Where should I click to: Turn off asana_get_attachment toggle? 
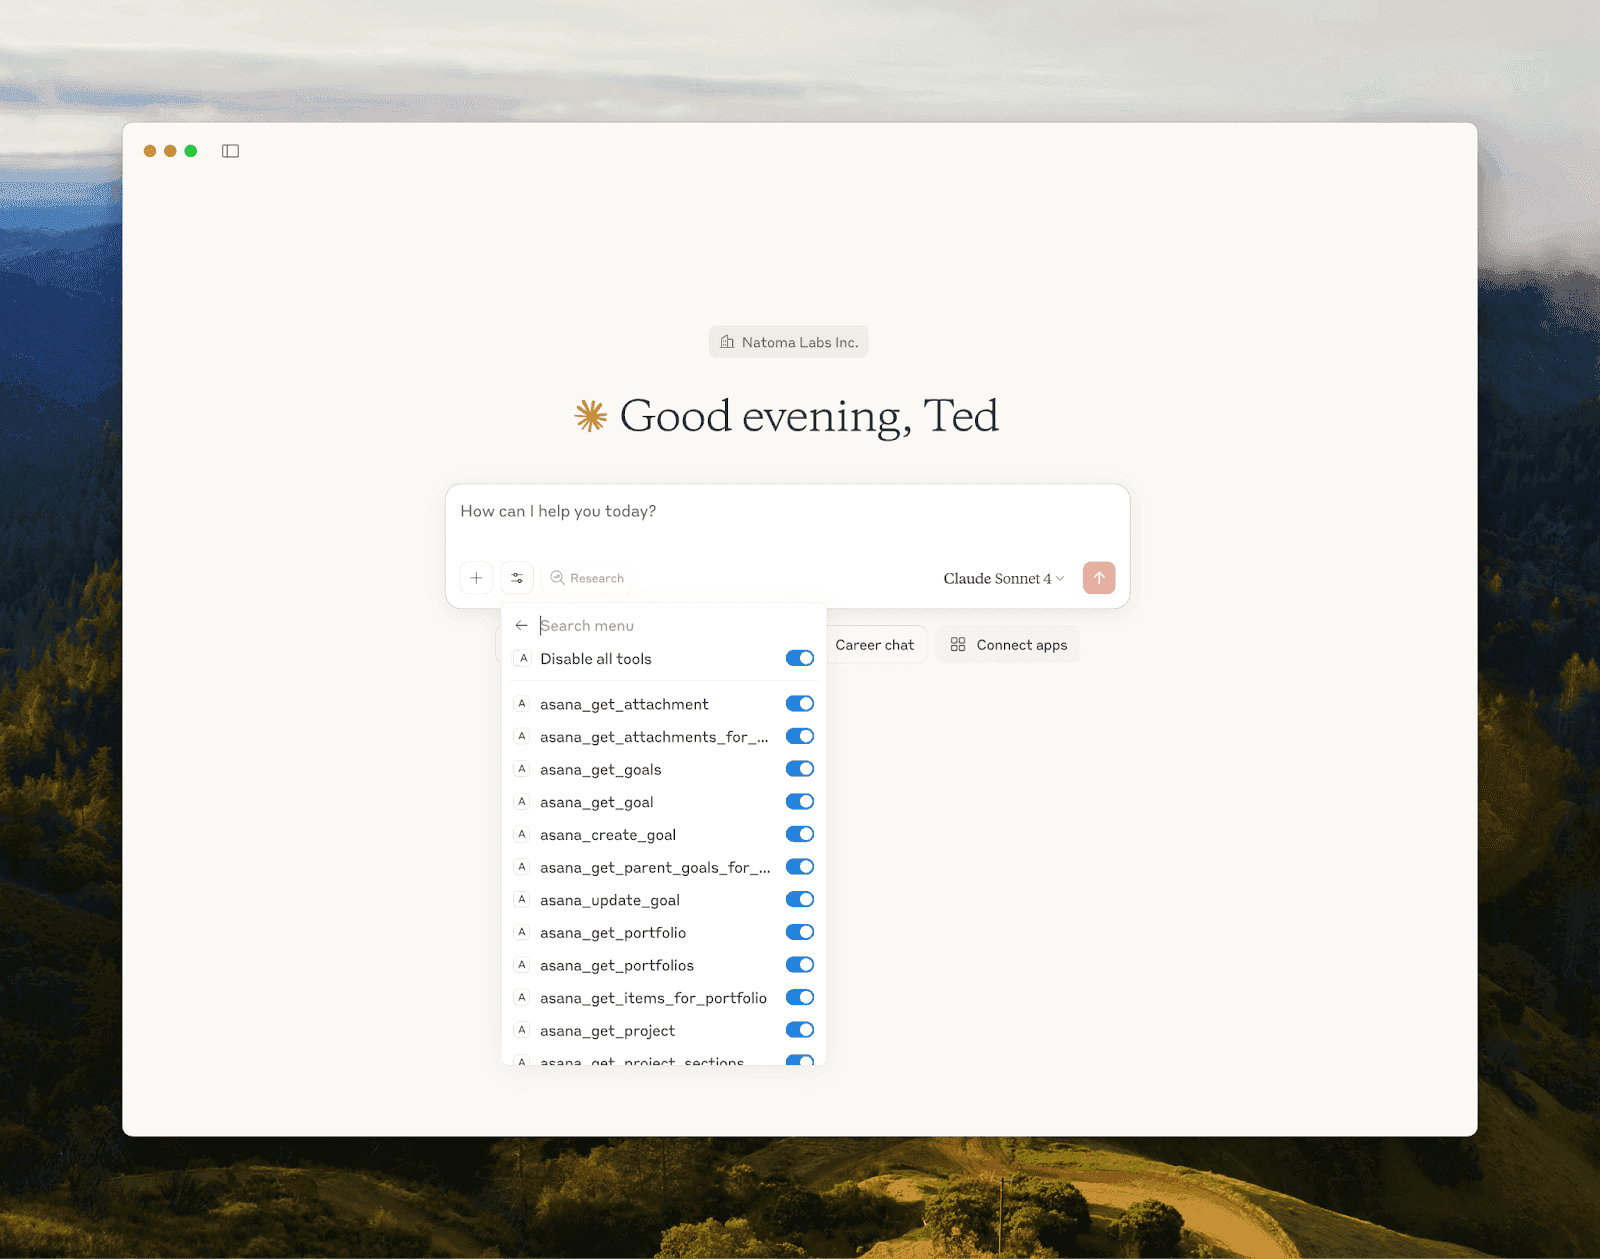800,704
